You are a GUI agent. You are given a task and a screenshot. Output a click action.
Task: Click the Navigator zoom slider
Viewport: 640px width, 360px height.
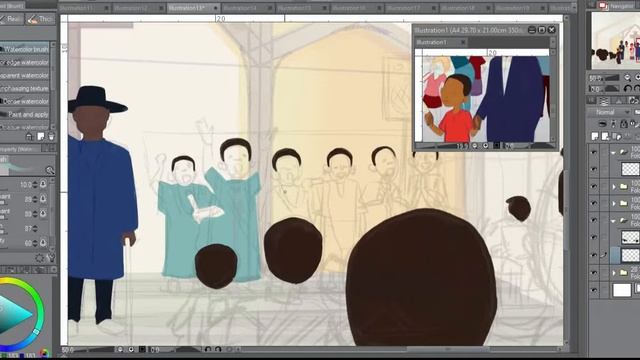[612, 78]
